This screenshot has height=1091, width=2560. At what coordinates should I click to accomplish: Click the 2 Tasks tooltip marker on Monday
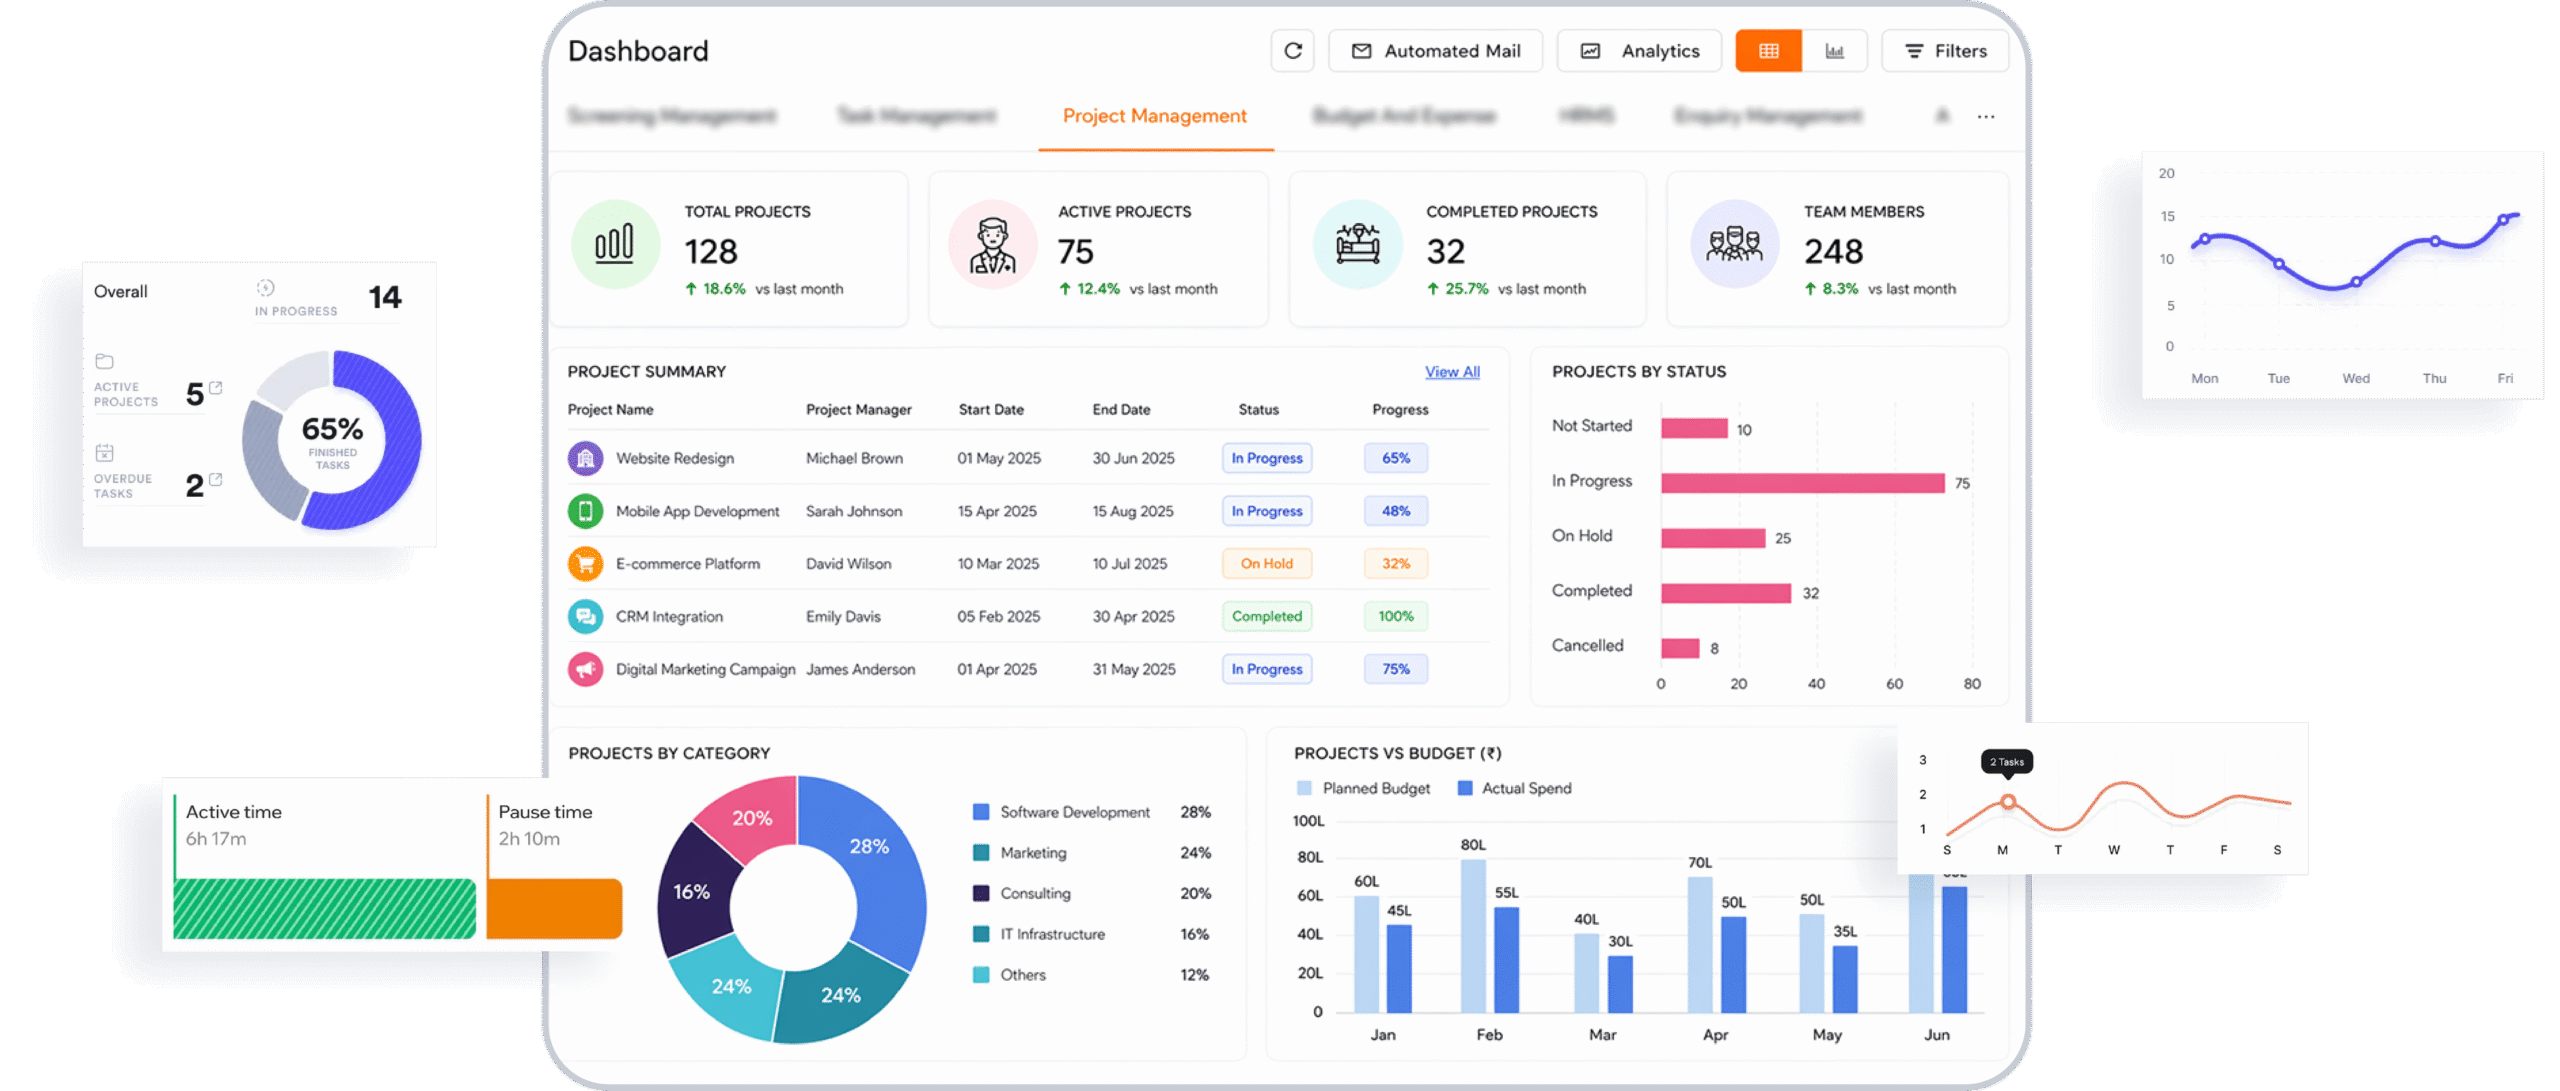click(2007, 802)
